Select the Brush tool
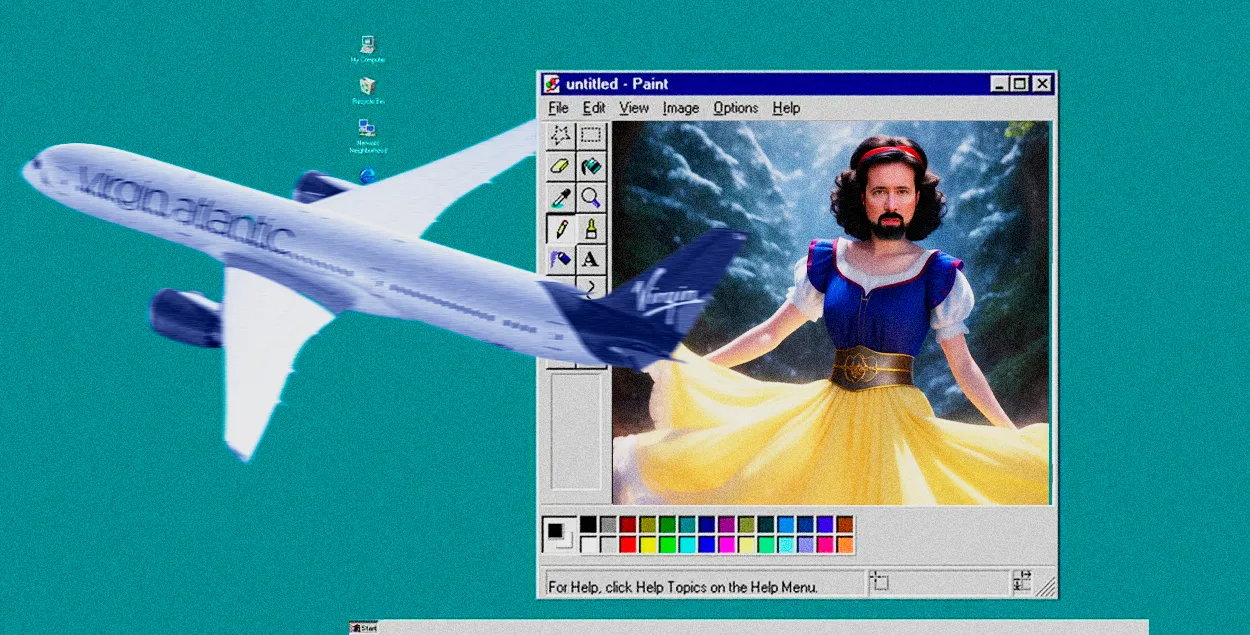Viewport: 1250px width, 635px height. (x=591, y=228)
